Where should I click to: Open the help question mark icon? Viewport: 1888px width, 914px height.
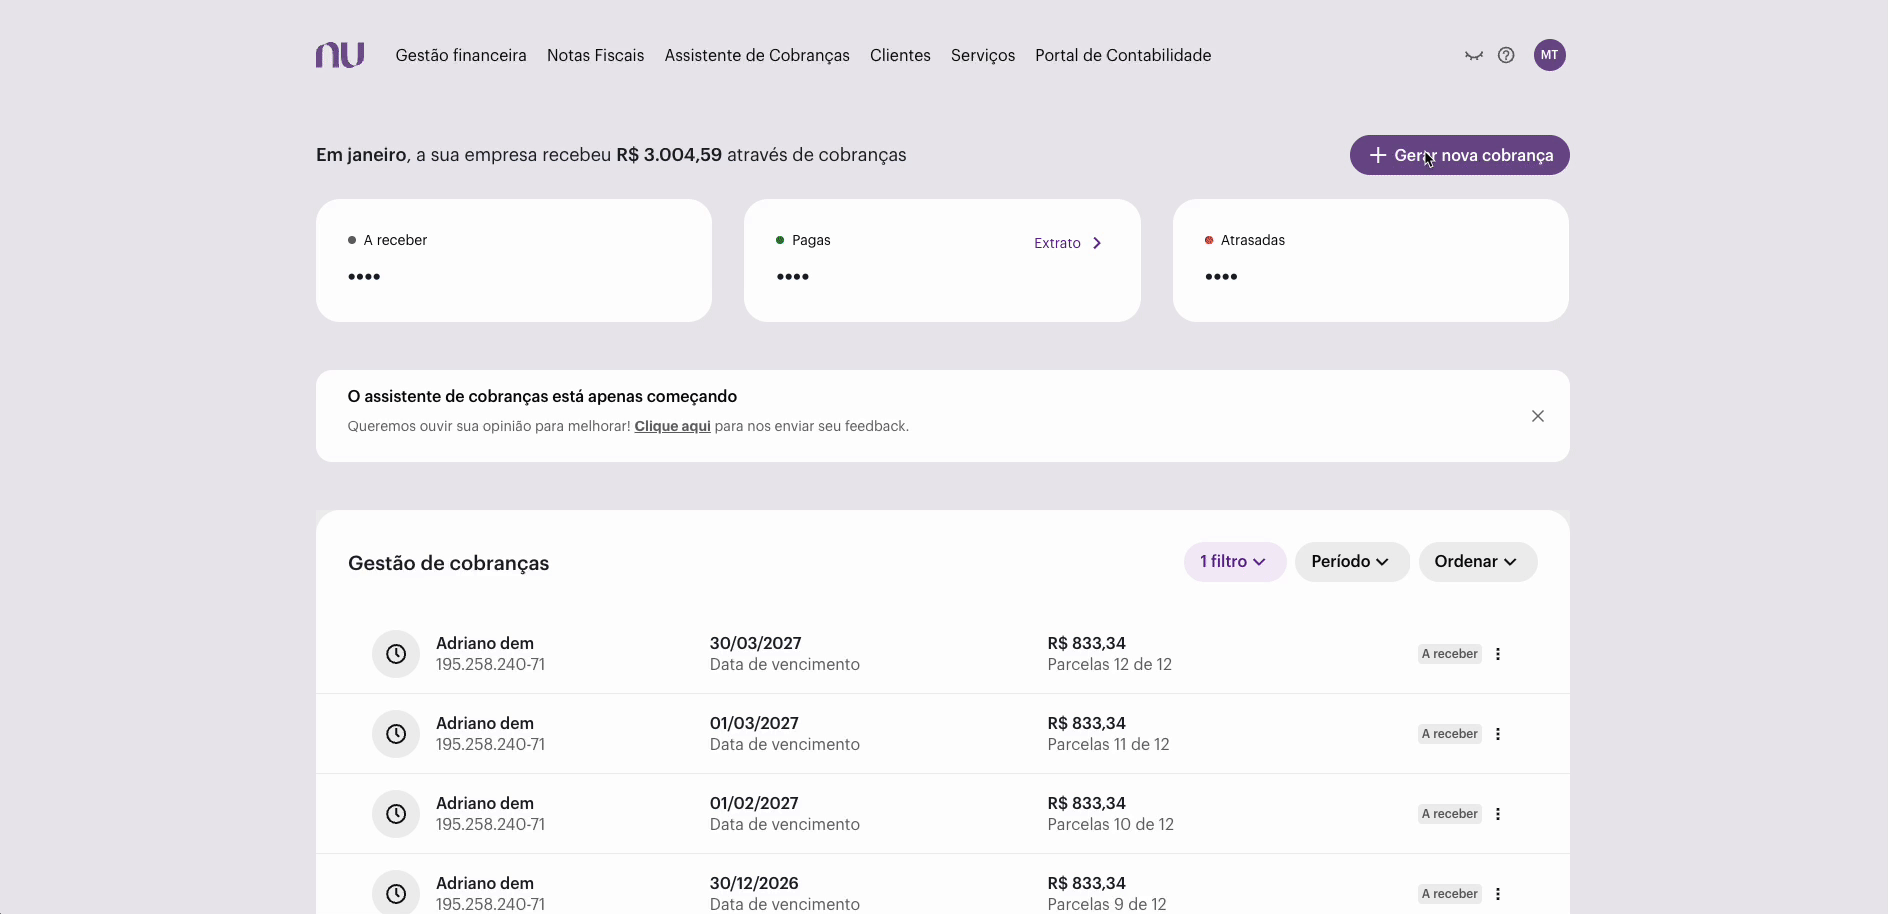tap(1506, 56)
